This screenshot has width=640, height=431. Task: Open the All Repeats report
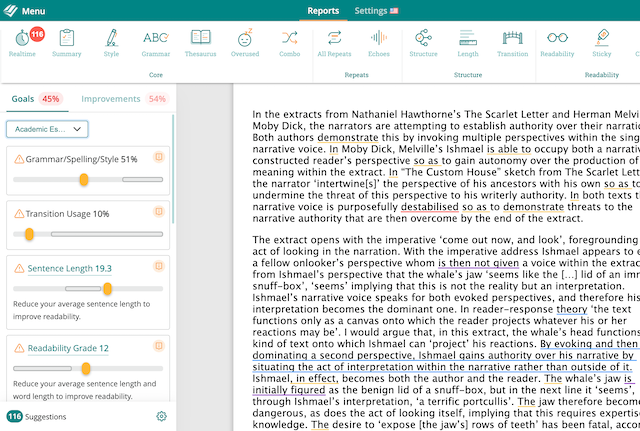(x=334, y=43)
